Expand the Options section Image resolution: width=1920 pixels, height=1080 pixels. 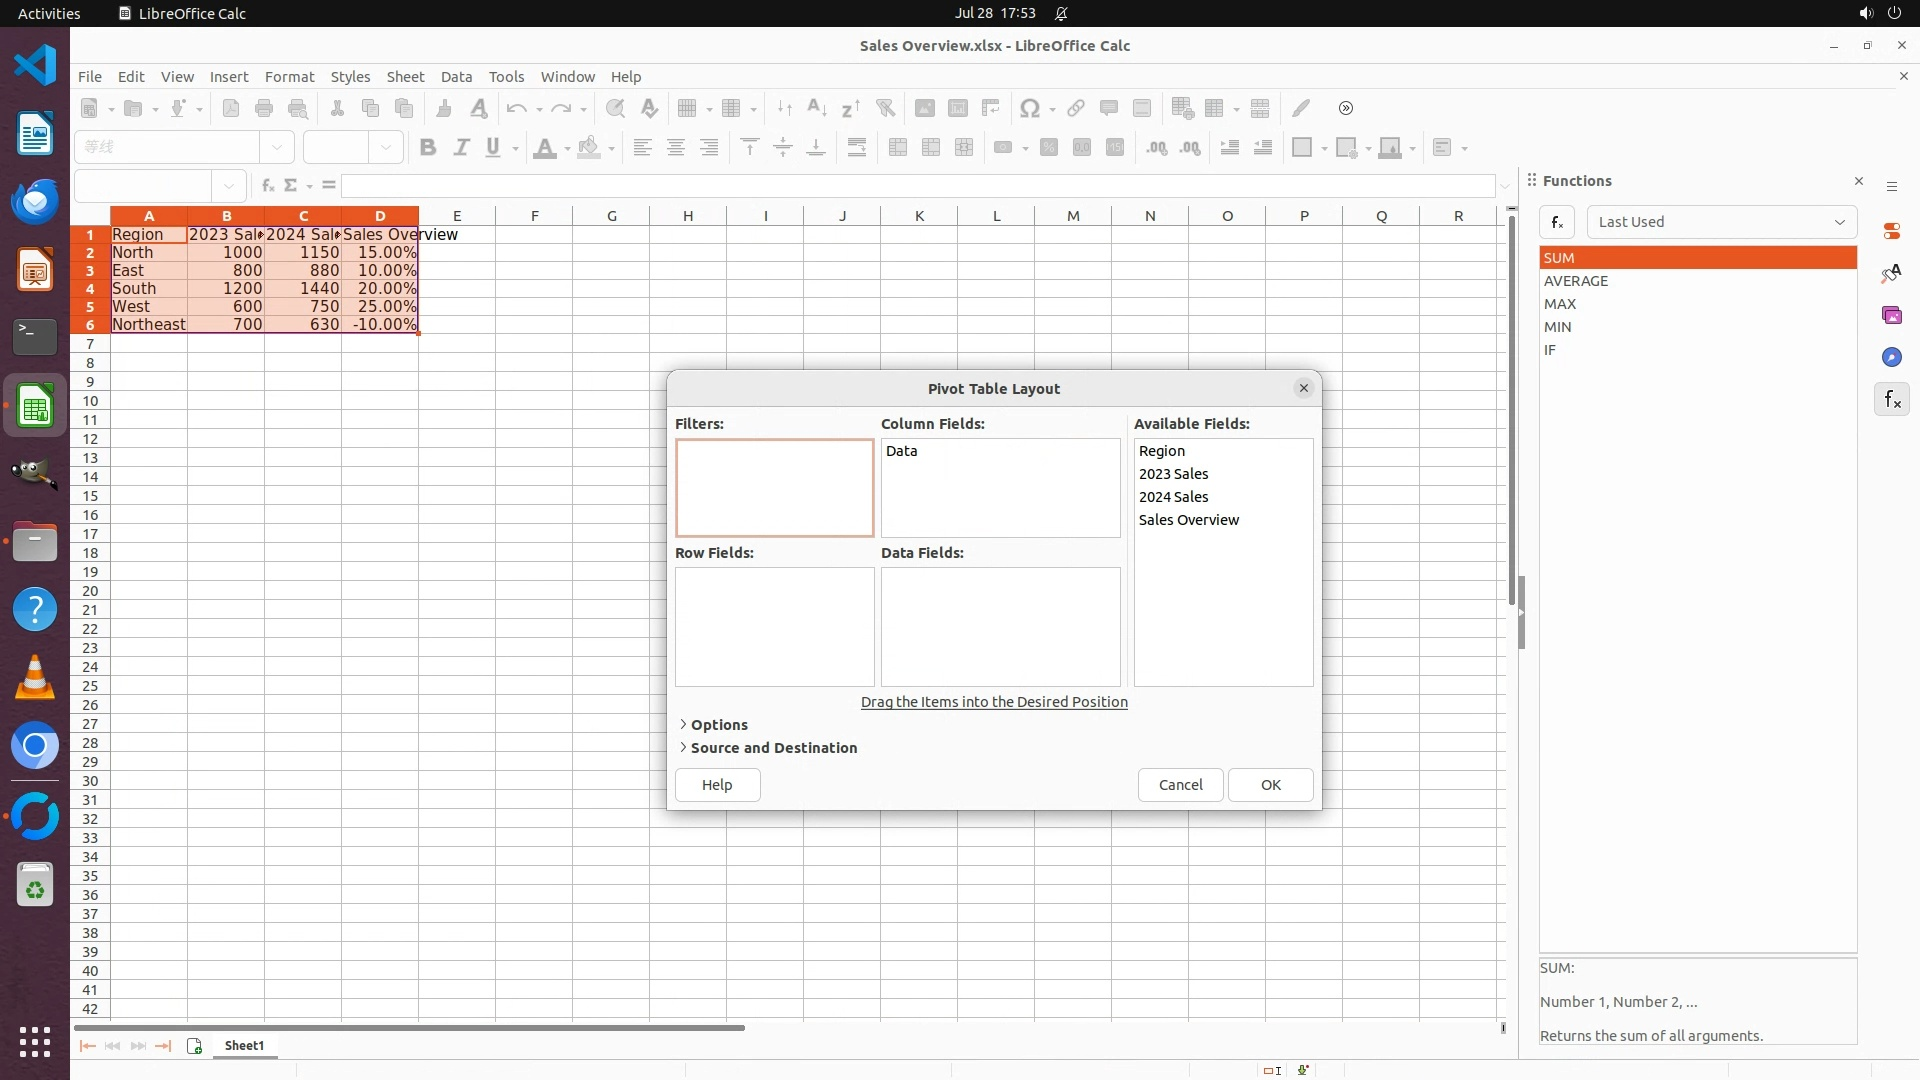[x=718, y=725]
